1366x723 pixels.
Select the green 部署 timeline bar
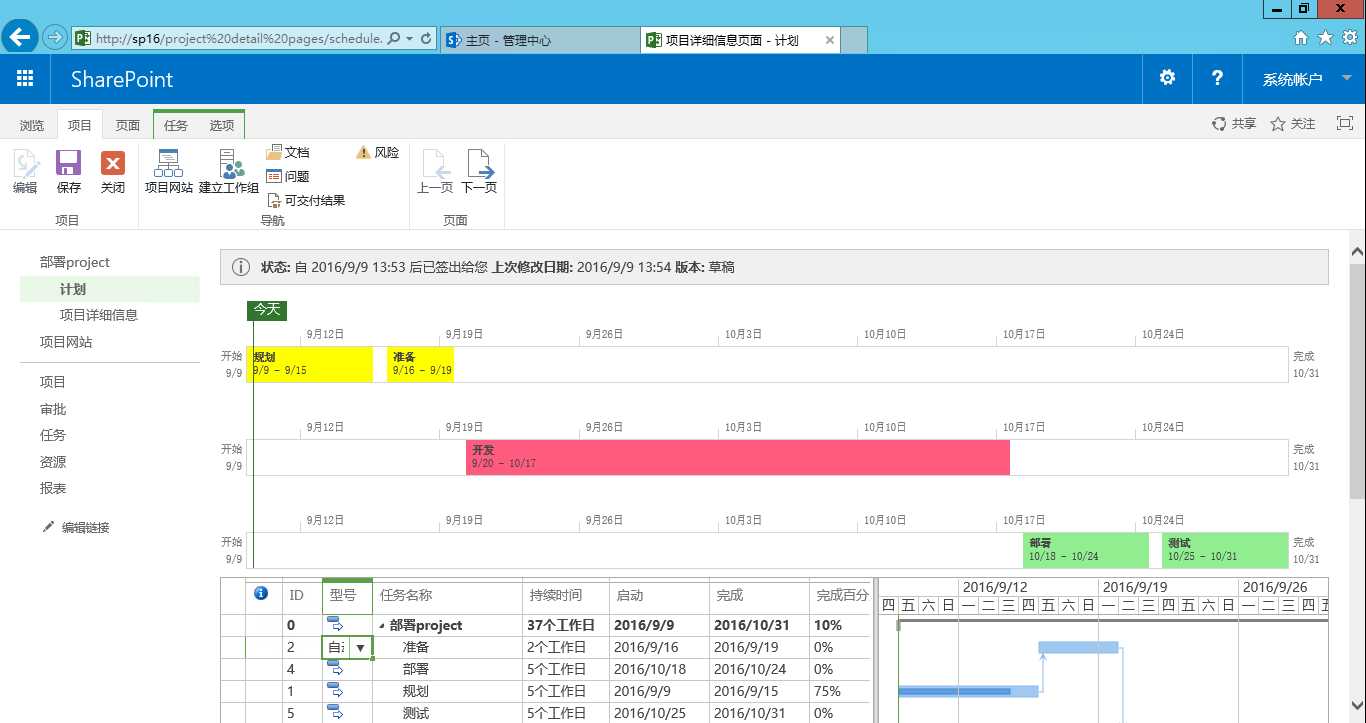coord(1086,550)
